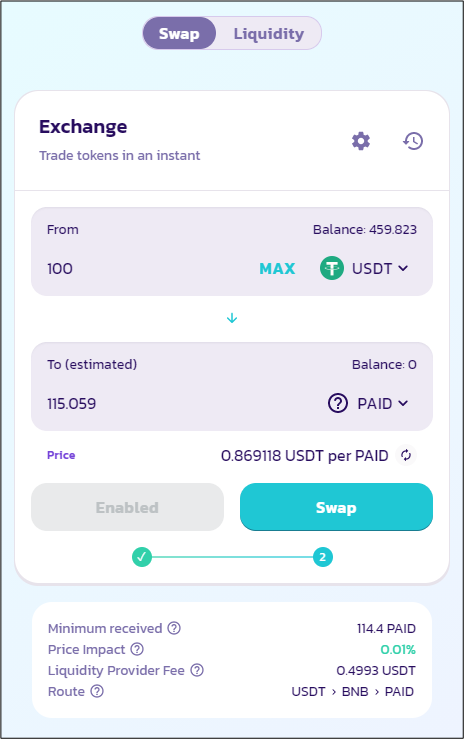
Task: Click the estimated amount field 115.059
Action: tap(179, 403)
